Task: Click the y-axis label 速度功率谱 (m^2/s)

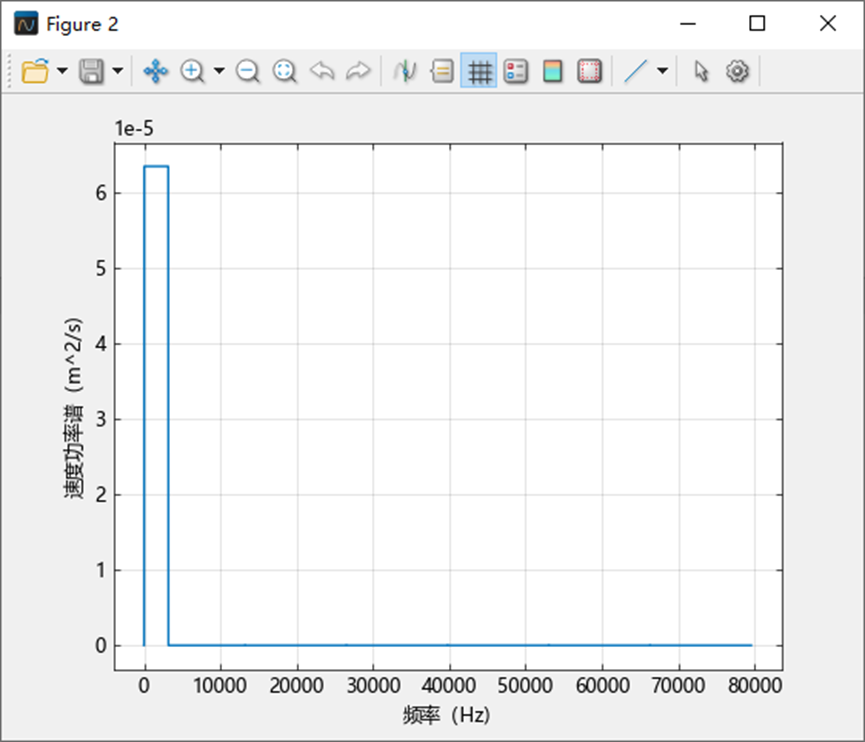Action: (74, 408)
